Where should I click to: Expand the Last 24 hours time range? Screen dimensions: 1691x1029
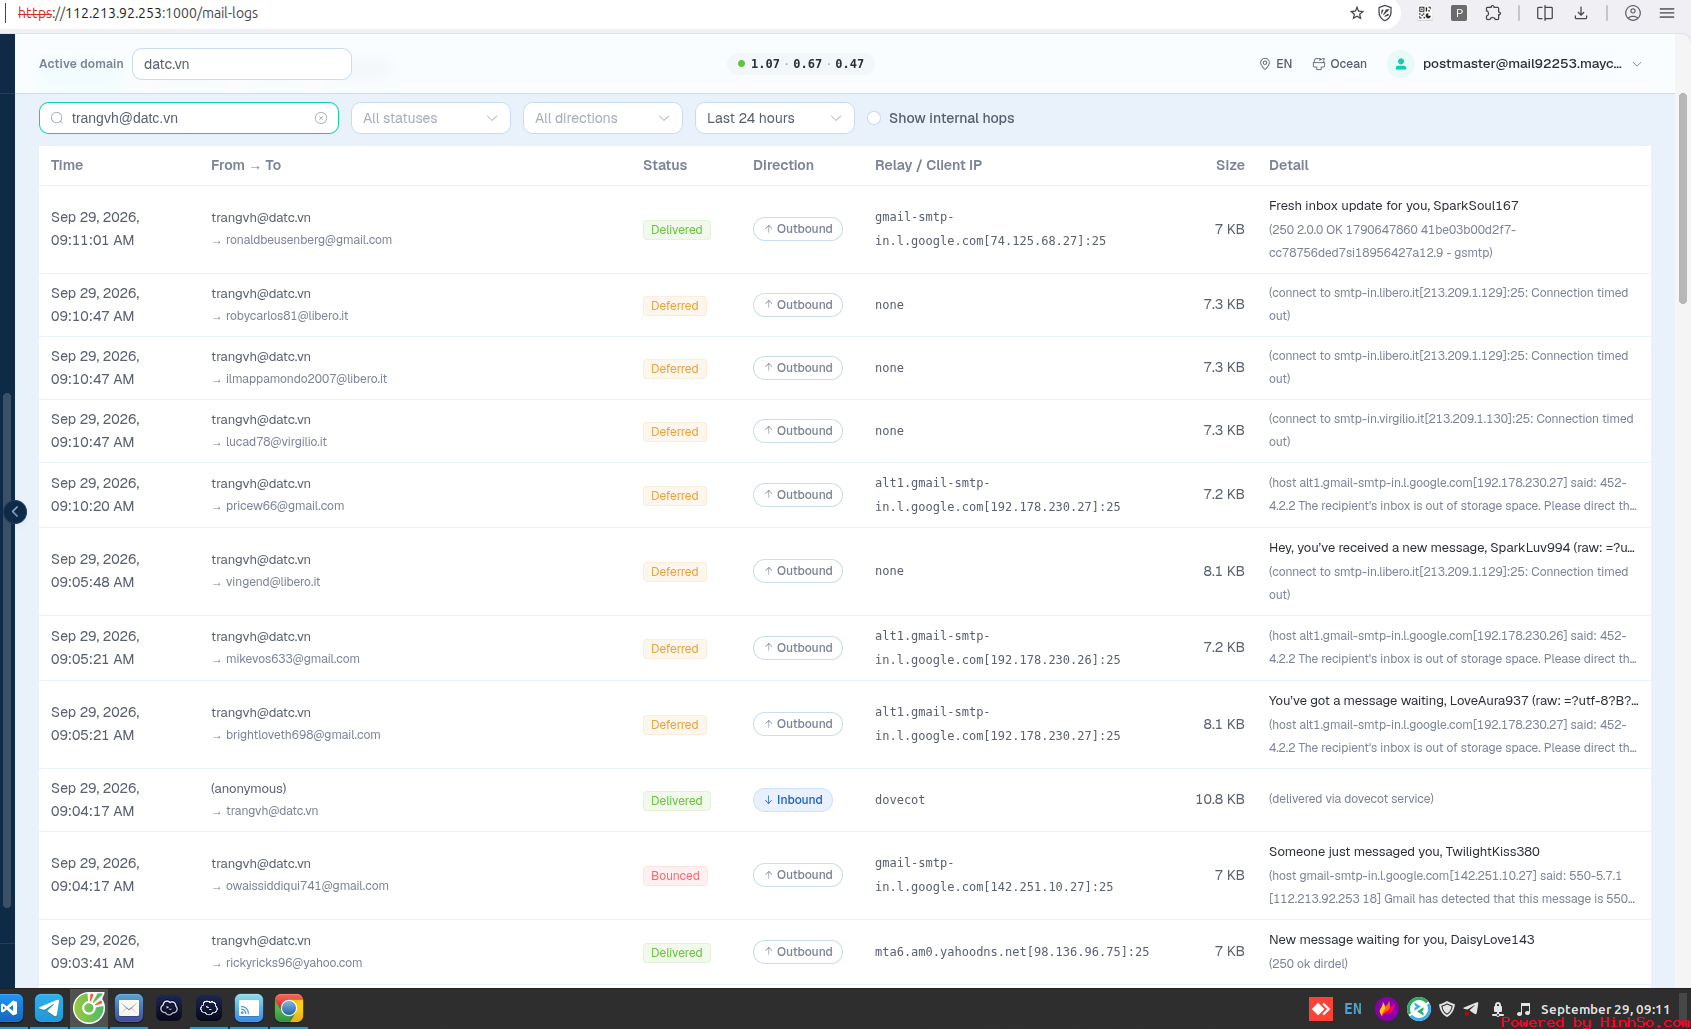point(775,118)
